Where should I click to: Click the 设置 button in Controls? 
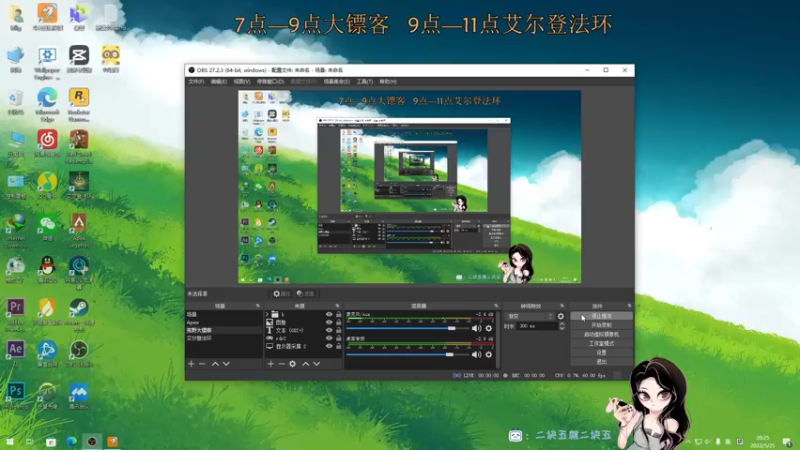point(602,353)
